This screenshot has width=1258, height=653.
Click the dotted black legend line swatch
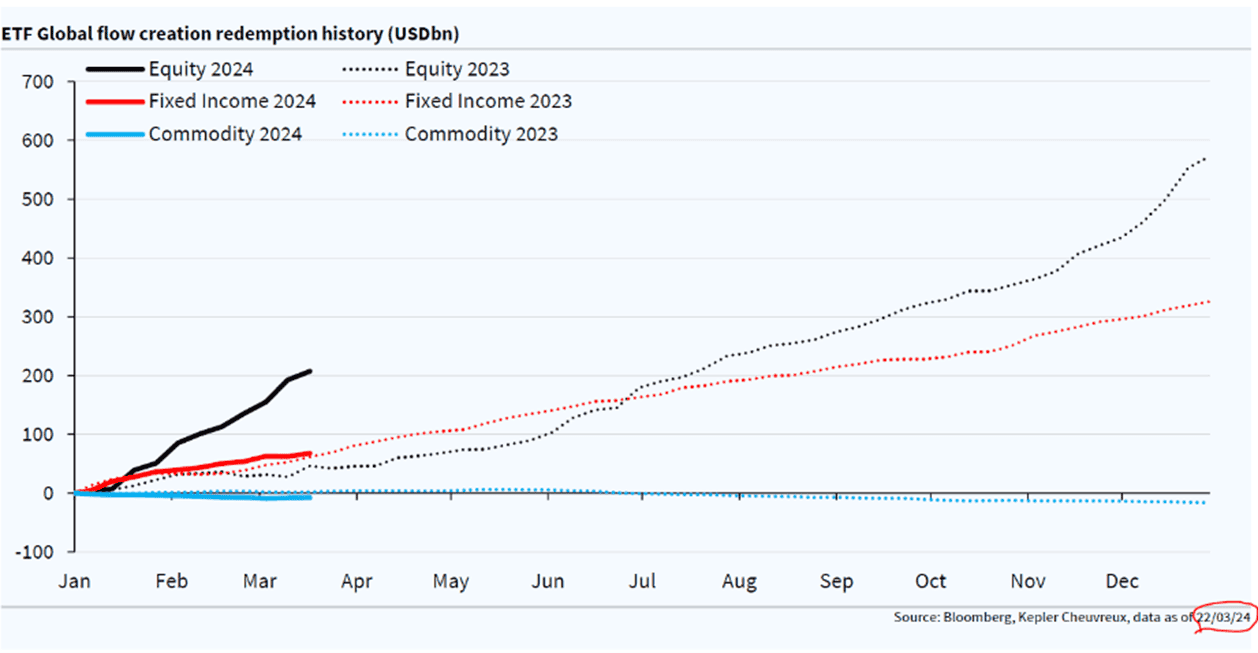[370, 69]
